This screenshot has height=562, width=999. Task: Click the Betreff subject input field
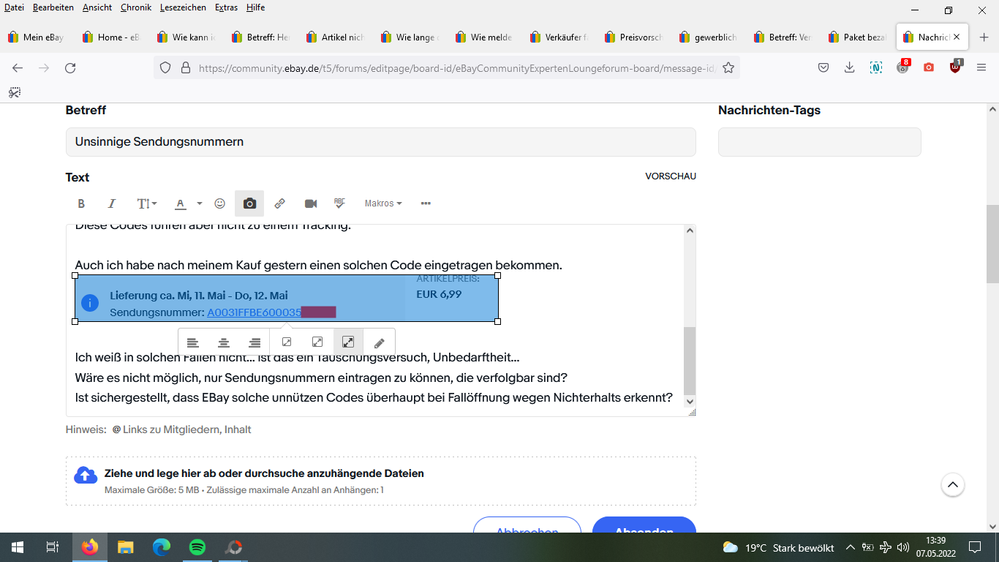coord(380,142)
